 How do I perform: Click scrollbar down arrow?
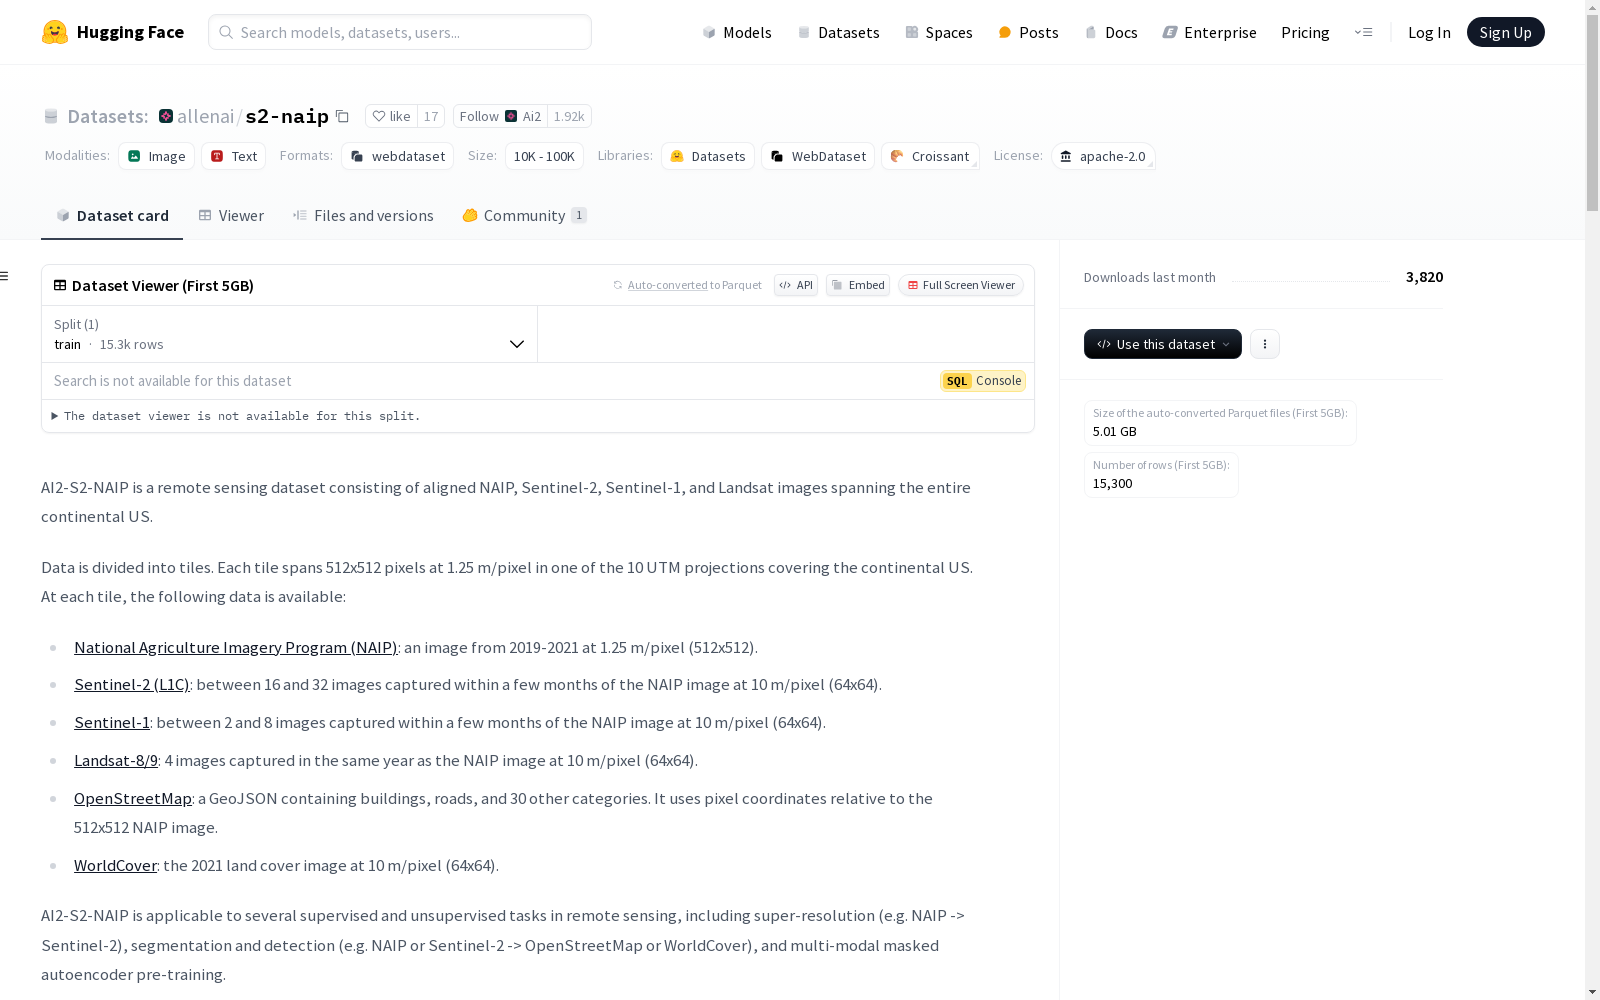click(x=1592, y=992)
